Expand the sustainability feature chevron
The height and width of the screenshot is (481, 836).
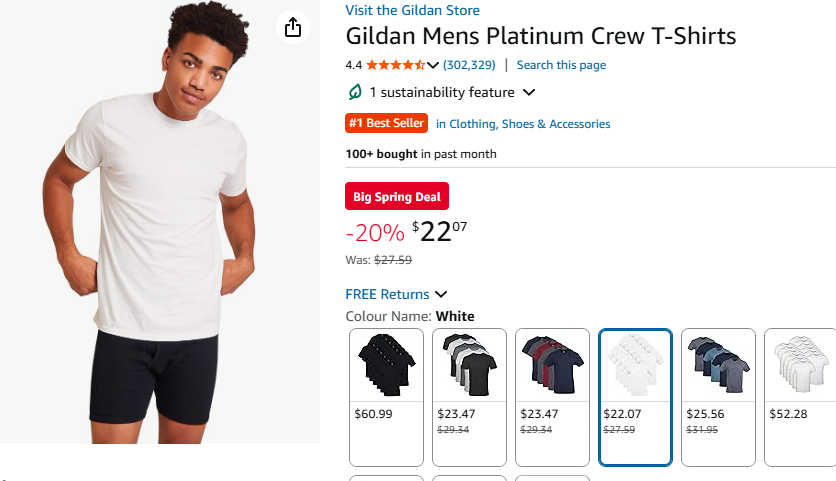click(x=529, y=93)
